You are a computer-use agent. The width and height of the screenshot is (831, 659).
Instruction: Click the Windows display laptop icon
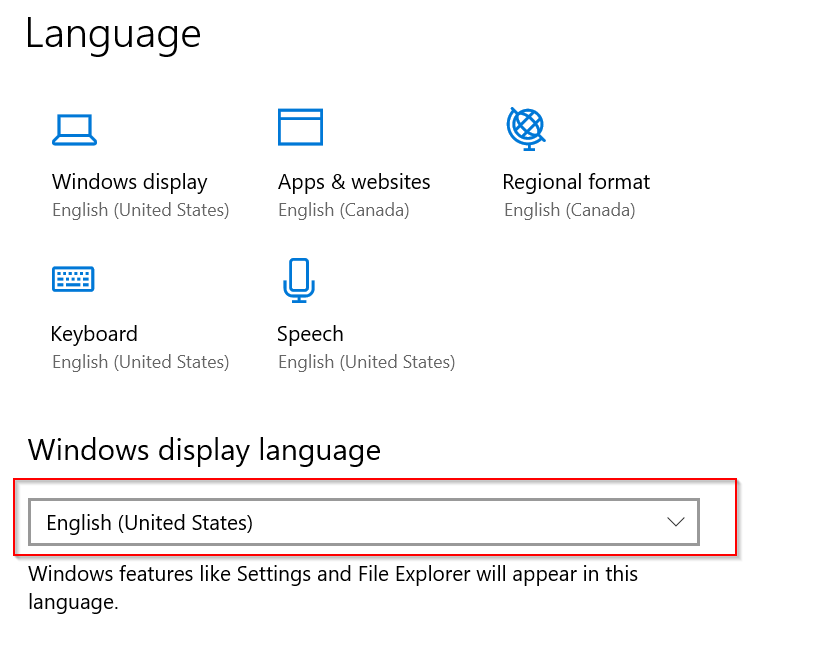tap(73, 129)
